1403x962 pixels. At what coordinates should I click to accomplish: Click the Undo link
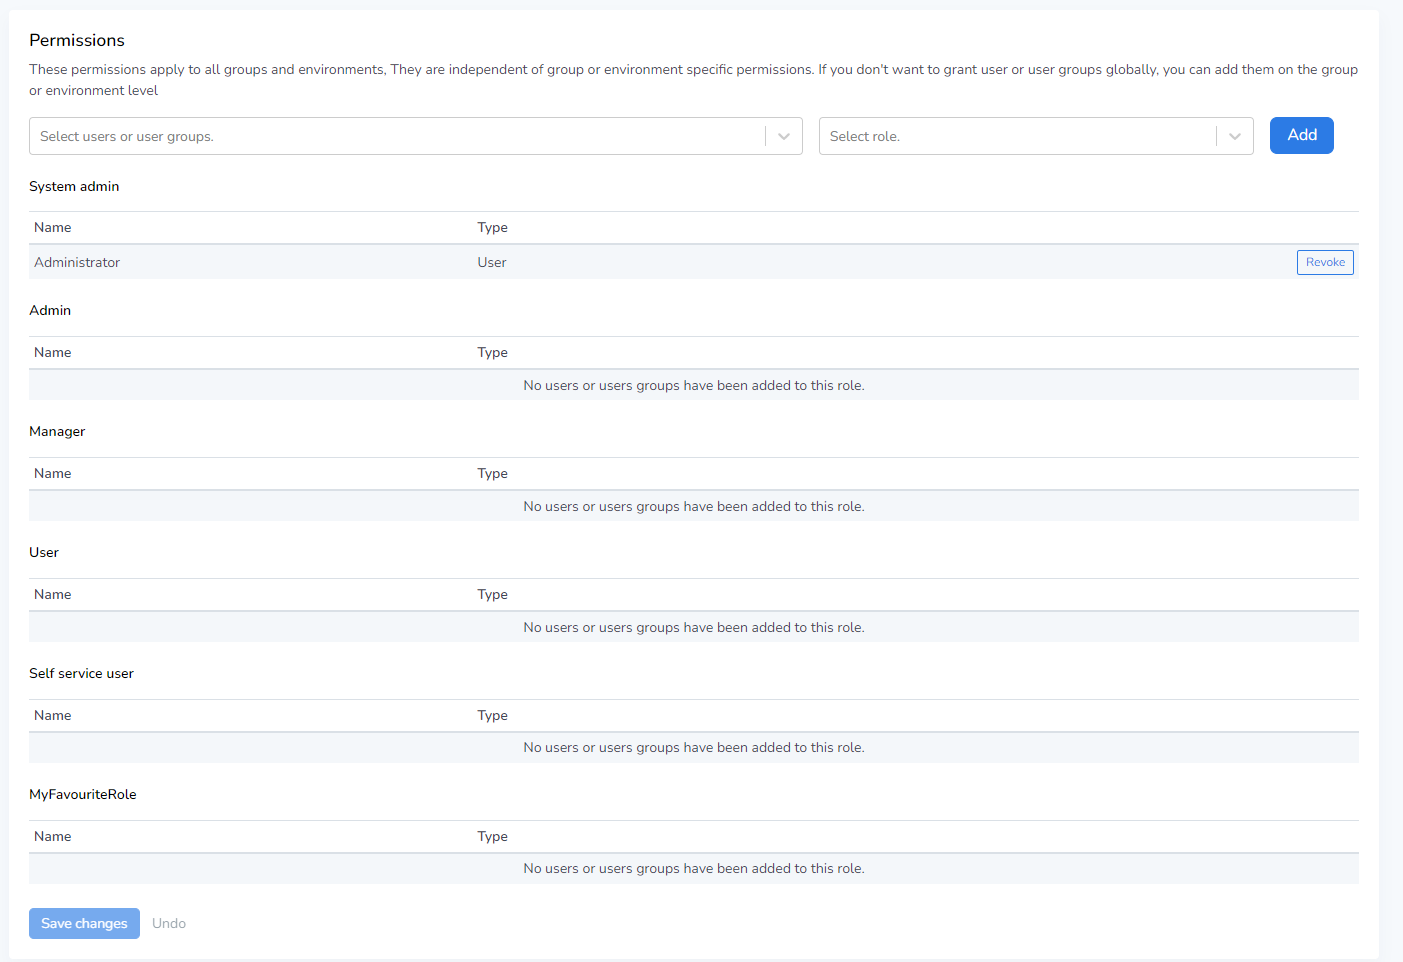[169, 924]
